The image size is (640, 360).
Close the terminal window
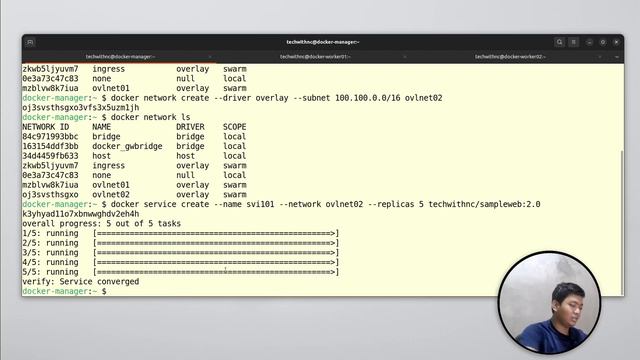[616, 42]
